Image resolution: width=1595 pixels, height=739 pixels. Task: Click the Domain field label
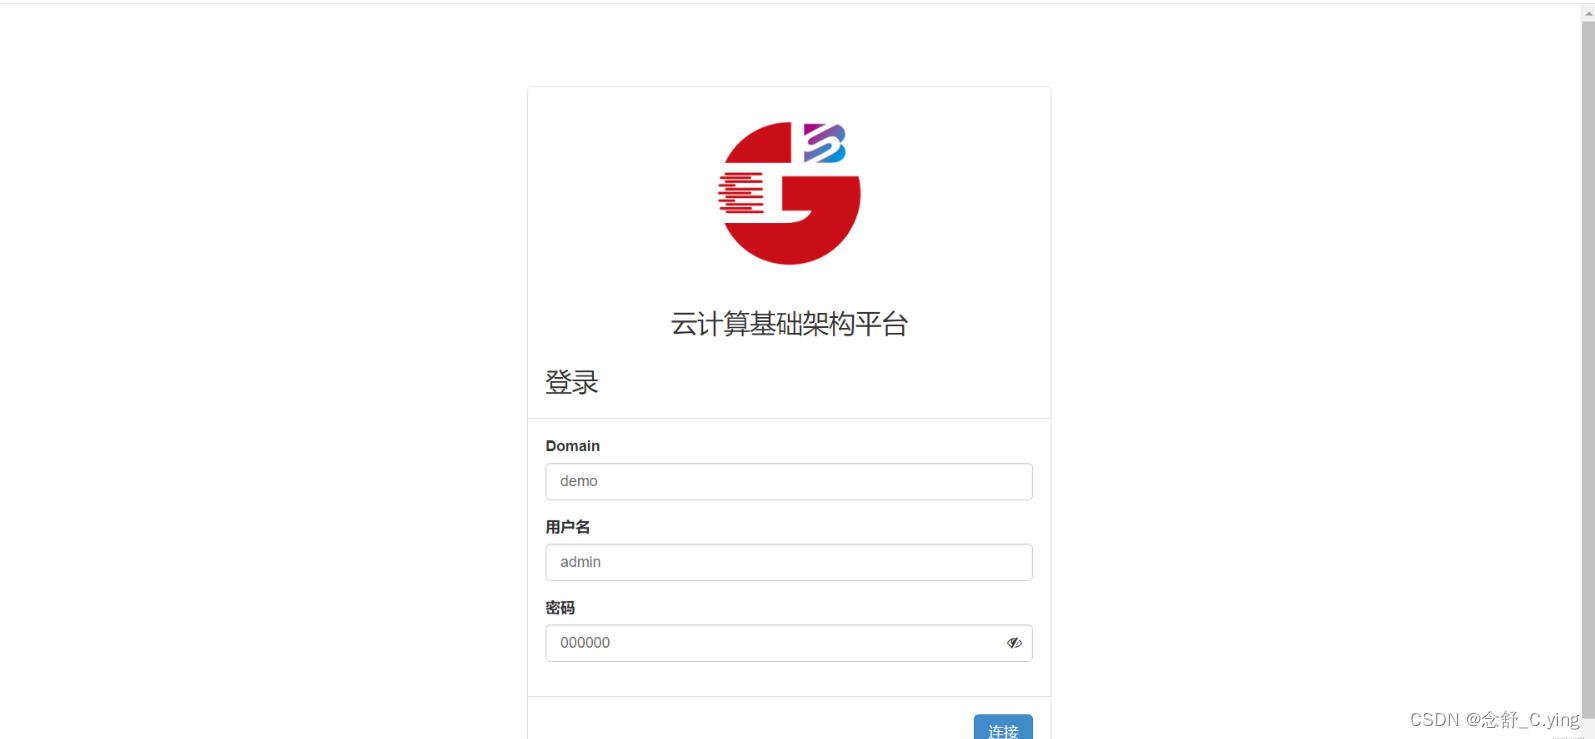[x=573, y=446]
